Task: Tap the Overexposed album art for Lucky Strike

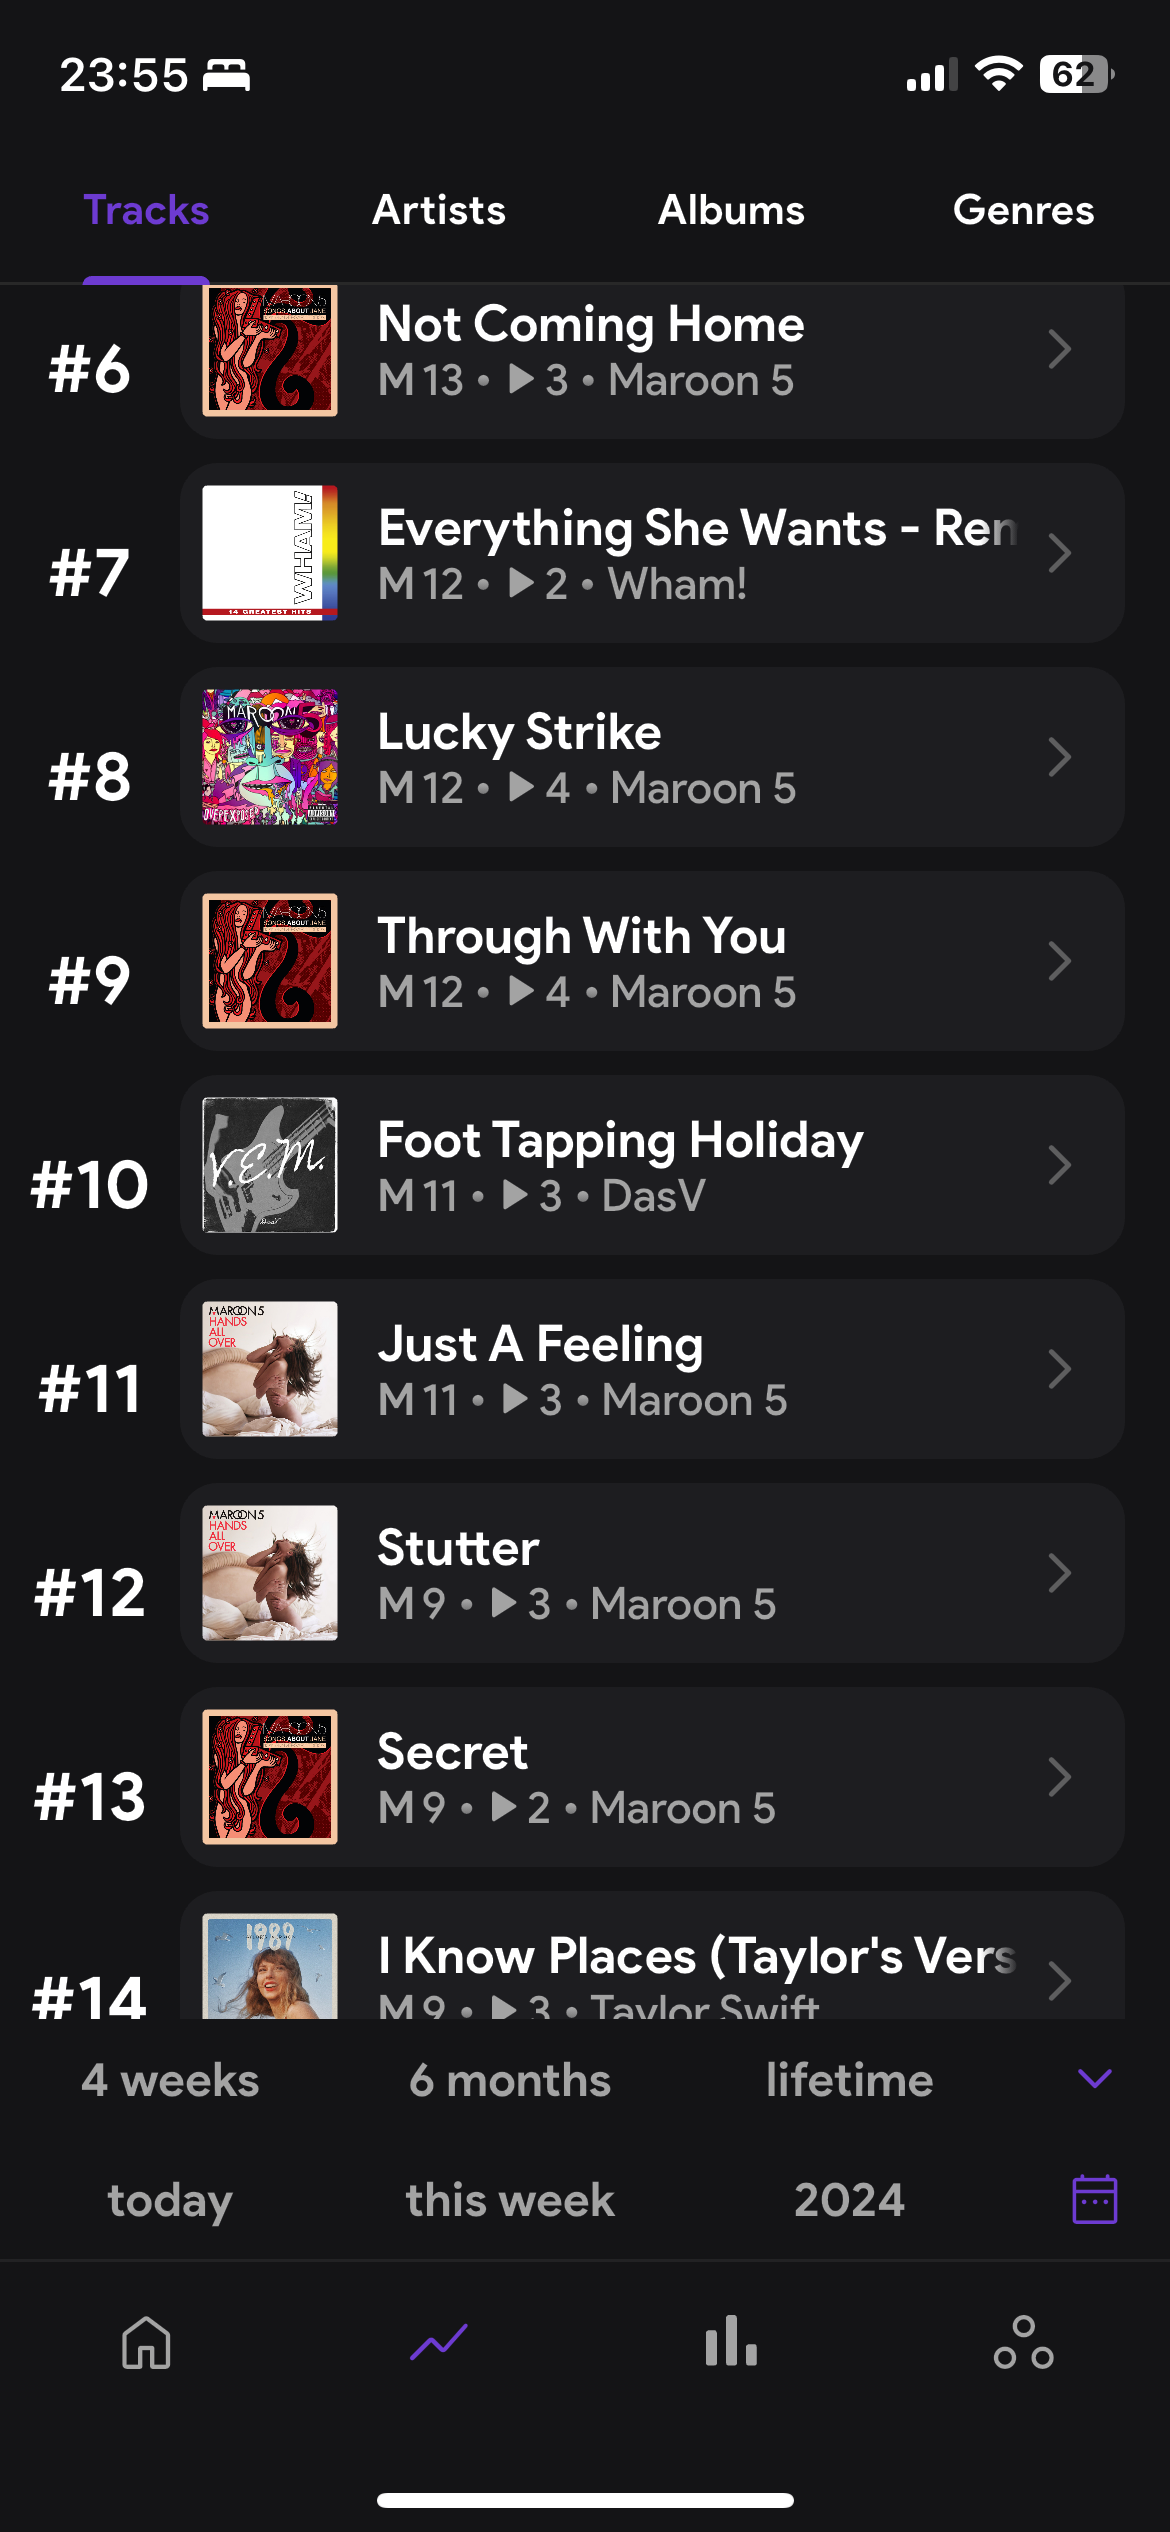Action: coord(270,757)
